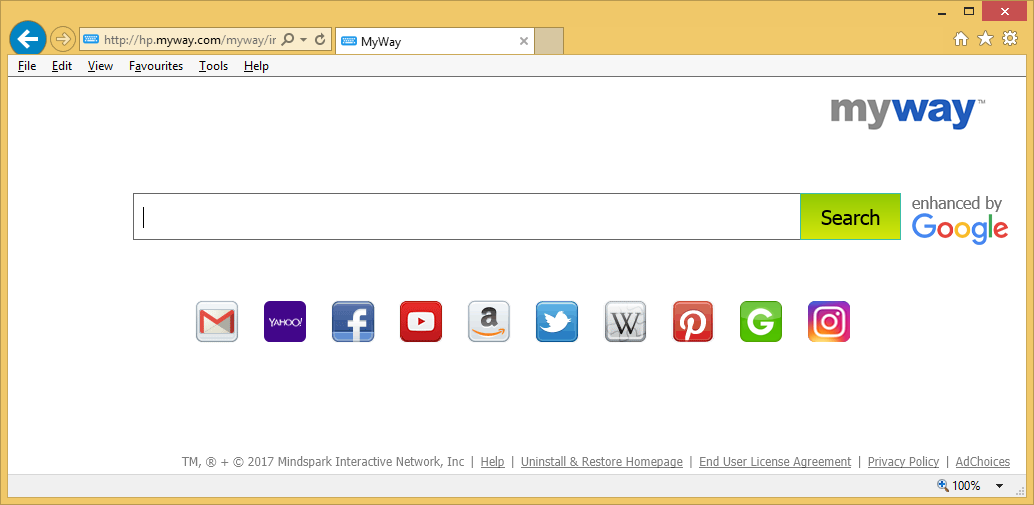Image resolution: width=1034 pixels, height=505 pixels.
Task: Open the AdChoices link
Action: pyautogui.click(x=983, y=461)
